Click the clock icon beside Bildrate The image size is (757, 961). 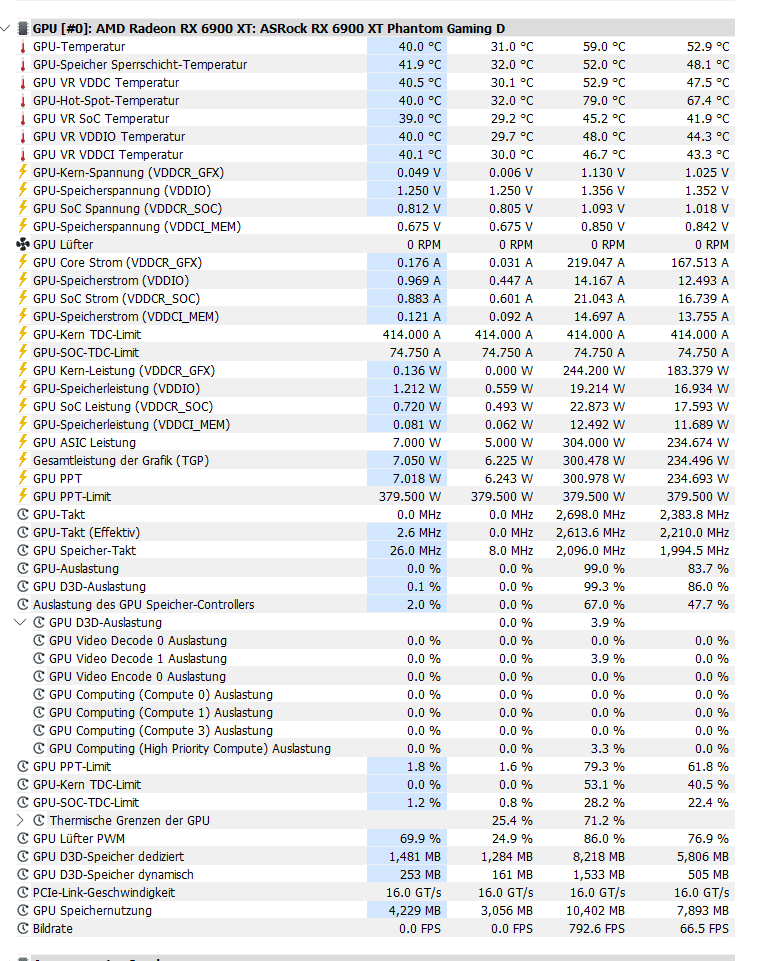(x=23, y=929)
